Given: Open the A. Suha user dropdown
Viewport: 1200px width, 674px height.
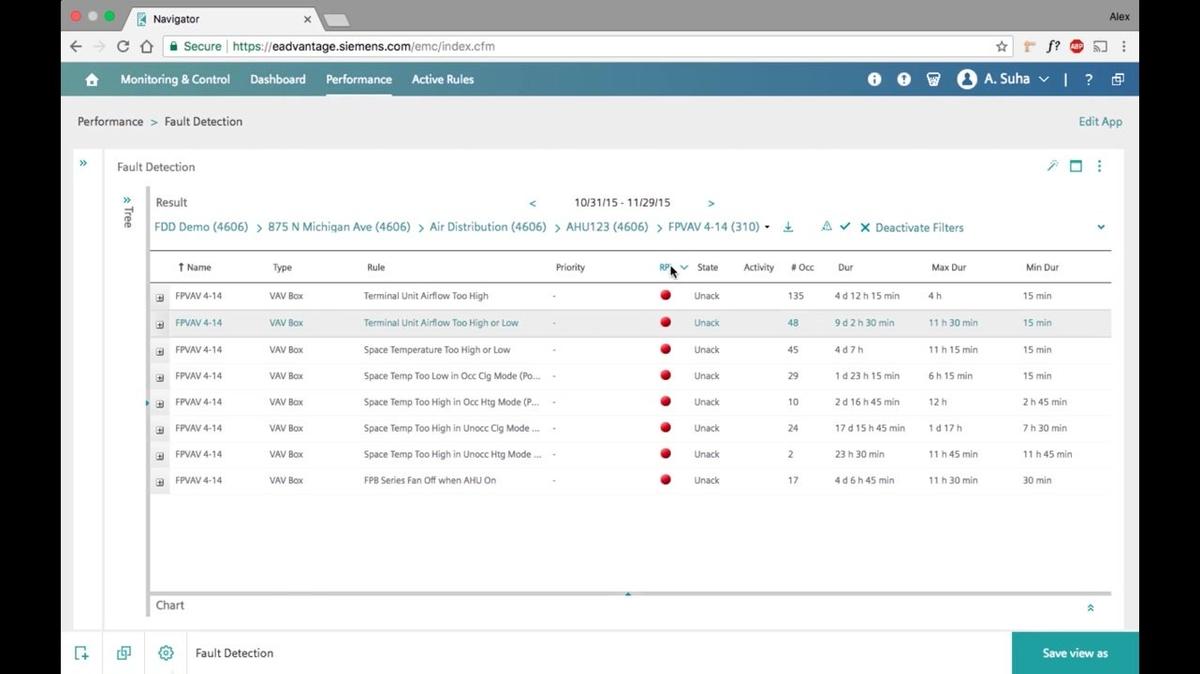Looking at the screenshot, I should [1003, 79].
